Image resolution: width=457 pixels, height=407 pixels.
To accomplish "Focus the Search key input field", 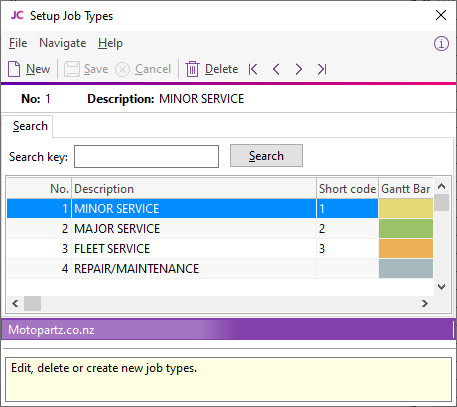I will click(x=146, y=156).
